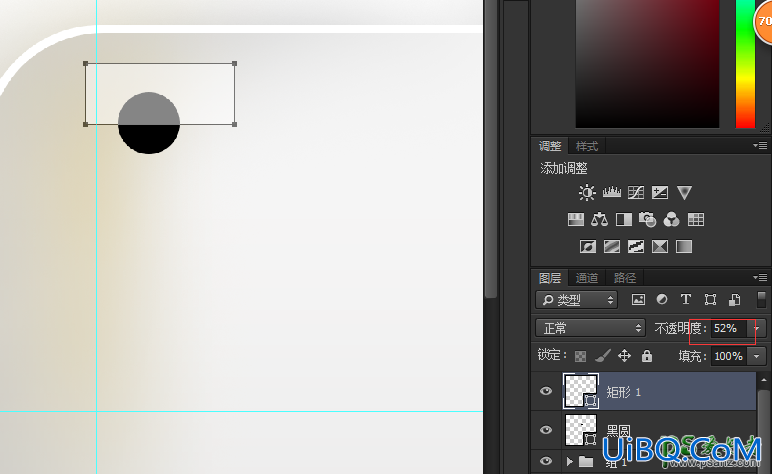Screen dimensions: 772x474
Task: Open the 图层 panel flyout menu
Action: (x=760, y=278)
